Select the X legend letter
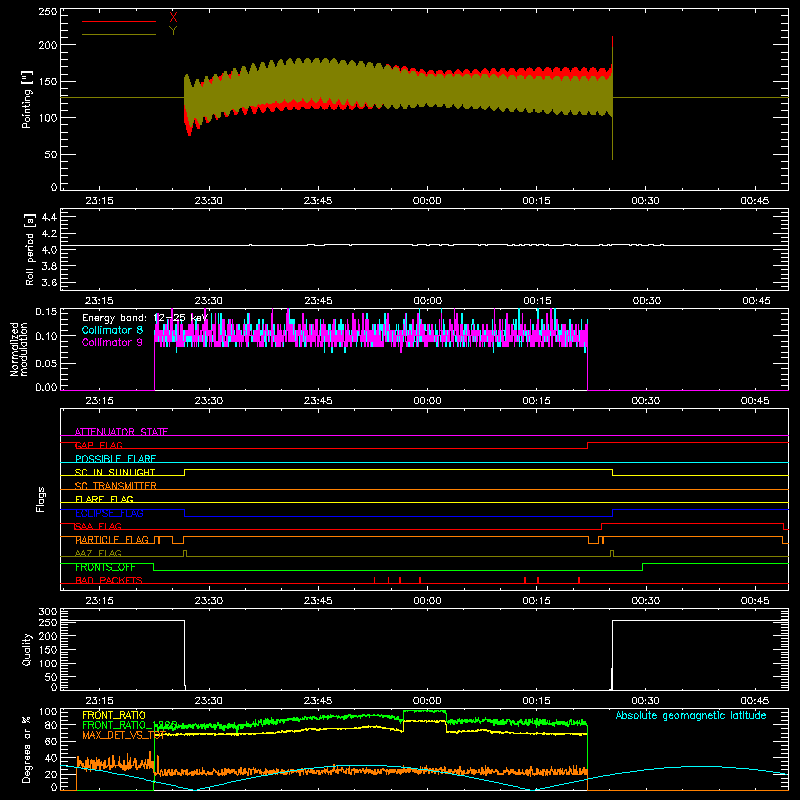800x800 pixels. (173, 17)
